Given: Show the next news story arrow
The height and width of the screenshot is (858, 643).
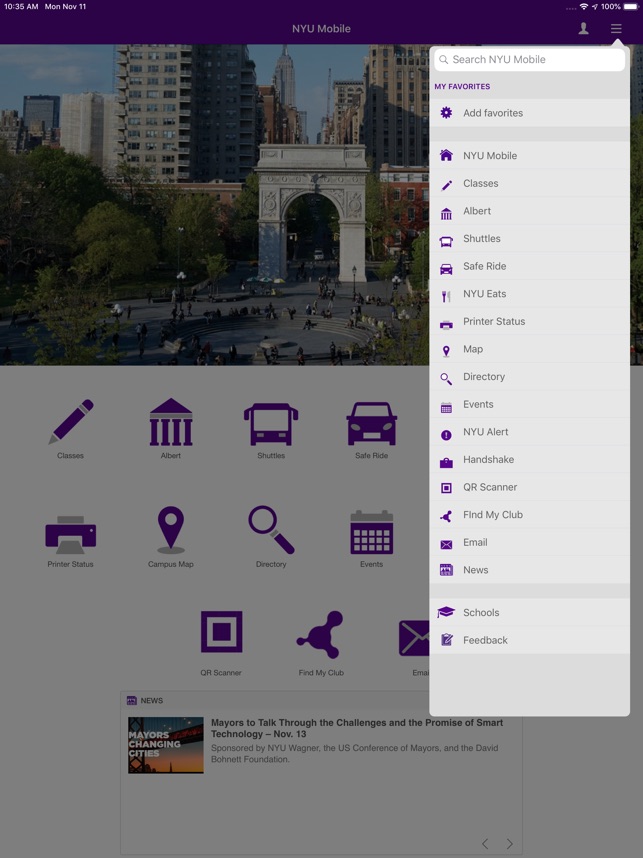Looking at the screenshot, I should click(x=509, y=843).
